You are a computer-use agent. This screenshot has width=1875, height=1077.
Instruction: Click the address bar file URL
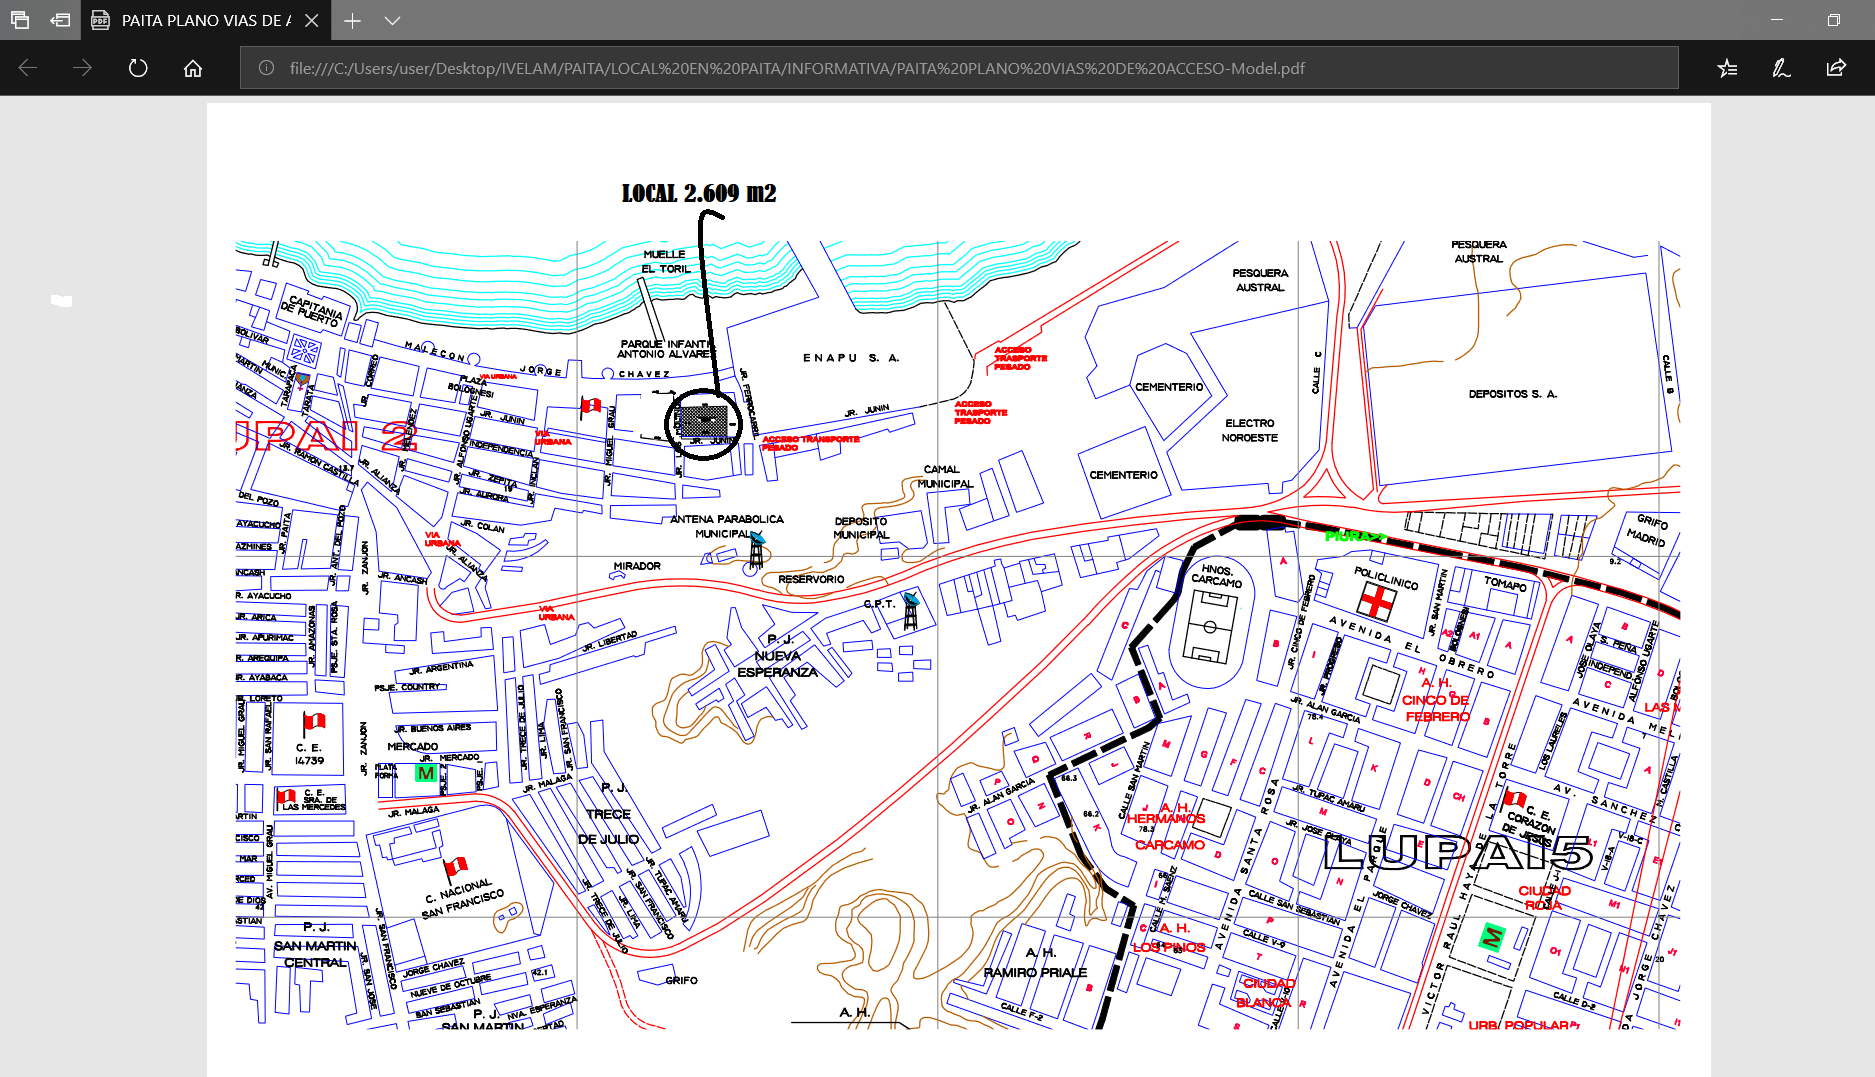(796, 68)
